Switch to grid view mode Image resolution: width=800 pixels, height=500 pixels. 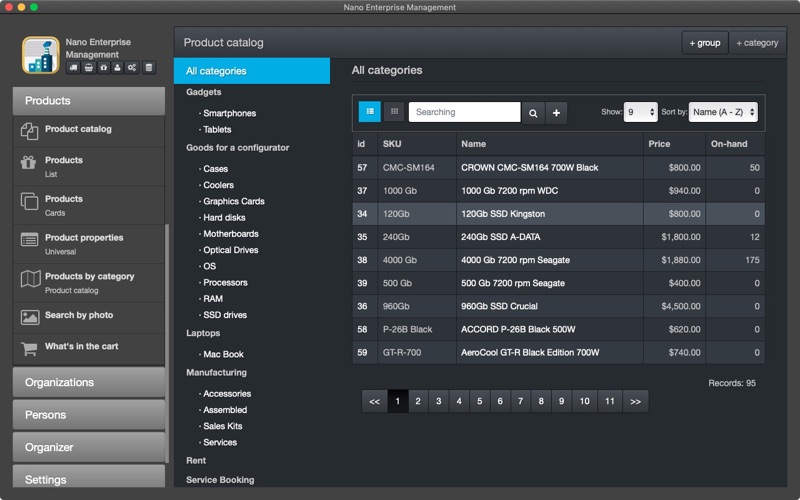pos(394,112)
